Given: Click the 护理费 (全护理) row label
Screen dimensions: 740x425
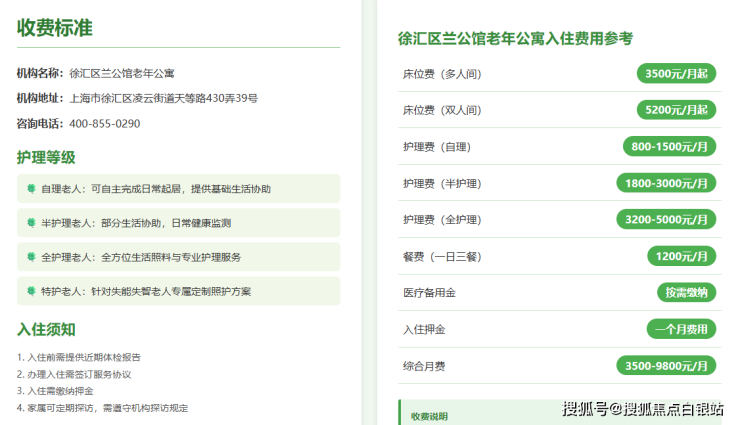Looking at the screenshot, I should (x=442, y=220).
